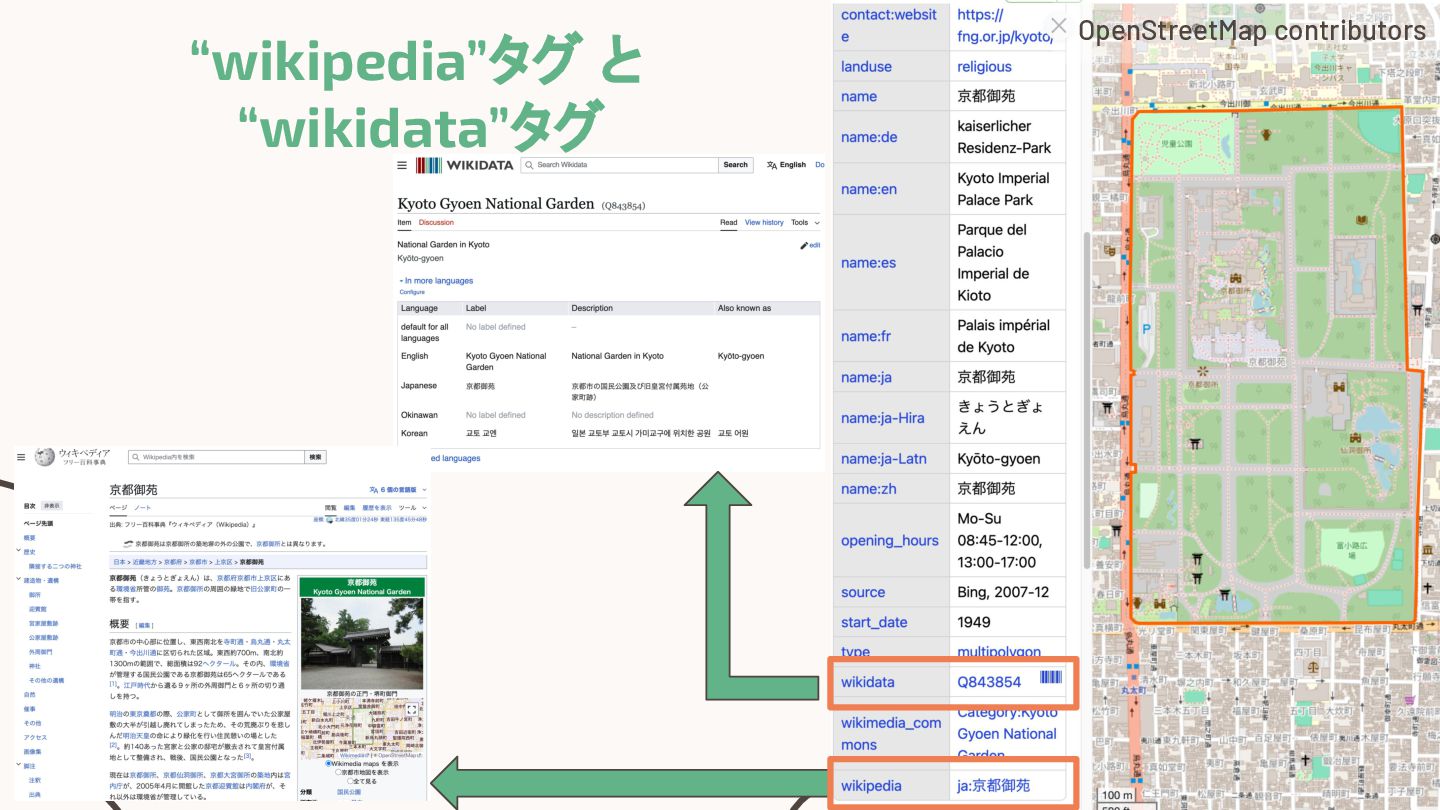The image size is (1440, 810).
Task: Open the 近畿地方 breadcrumb link
Action: click(145, 562)
